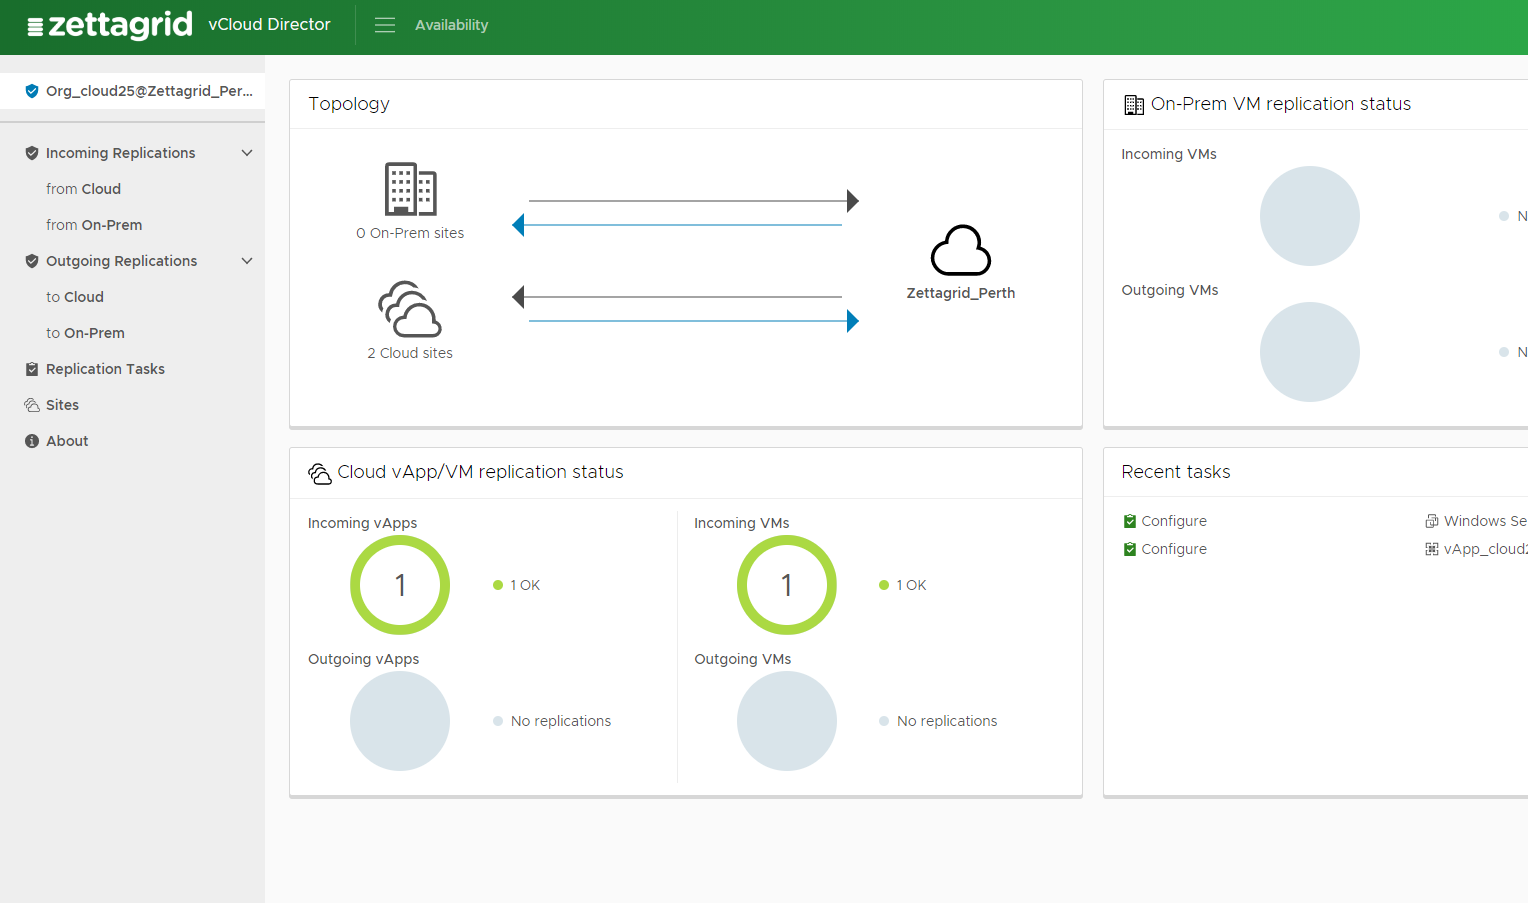Click the About info icon
The width and height of the screenshot is (1528, 903).
[x=30, y=440]
